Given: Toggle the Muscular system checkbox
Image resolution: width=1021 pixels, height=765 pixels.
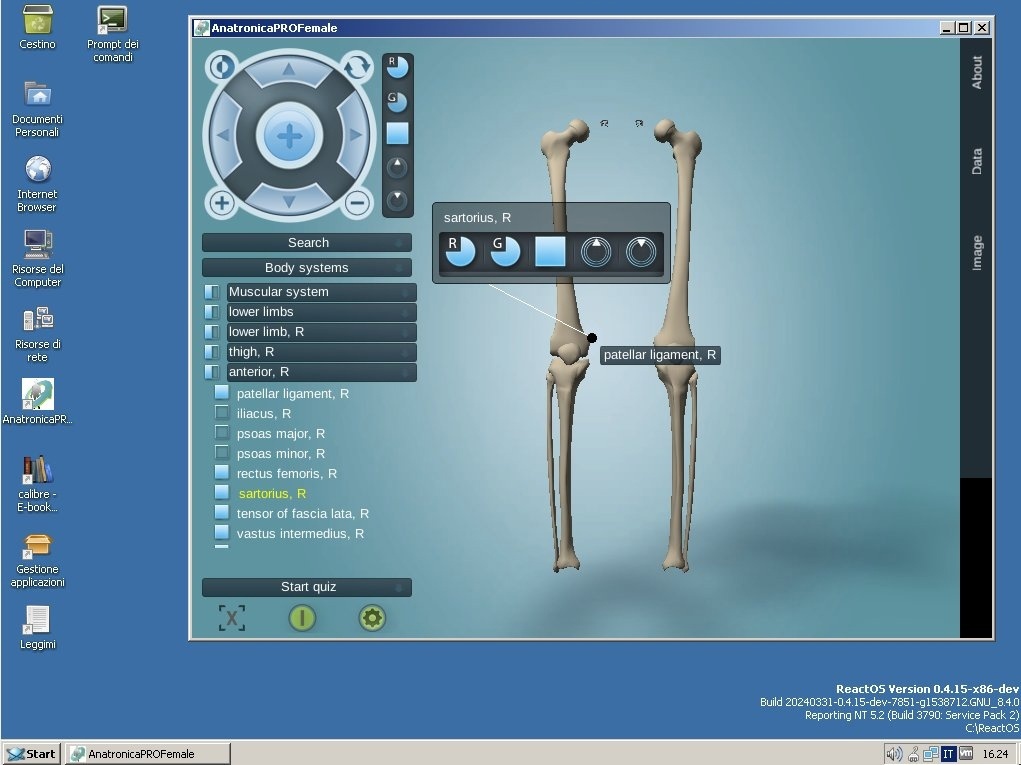Looking at the screenshot, I should 212,292.
